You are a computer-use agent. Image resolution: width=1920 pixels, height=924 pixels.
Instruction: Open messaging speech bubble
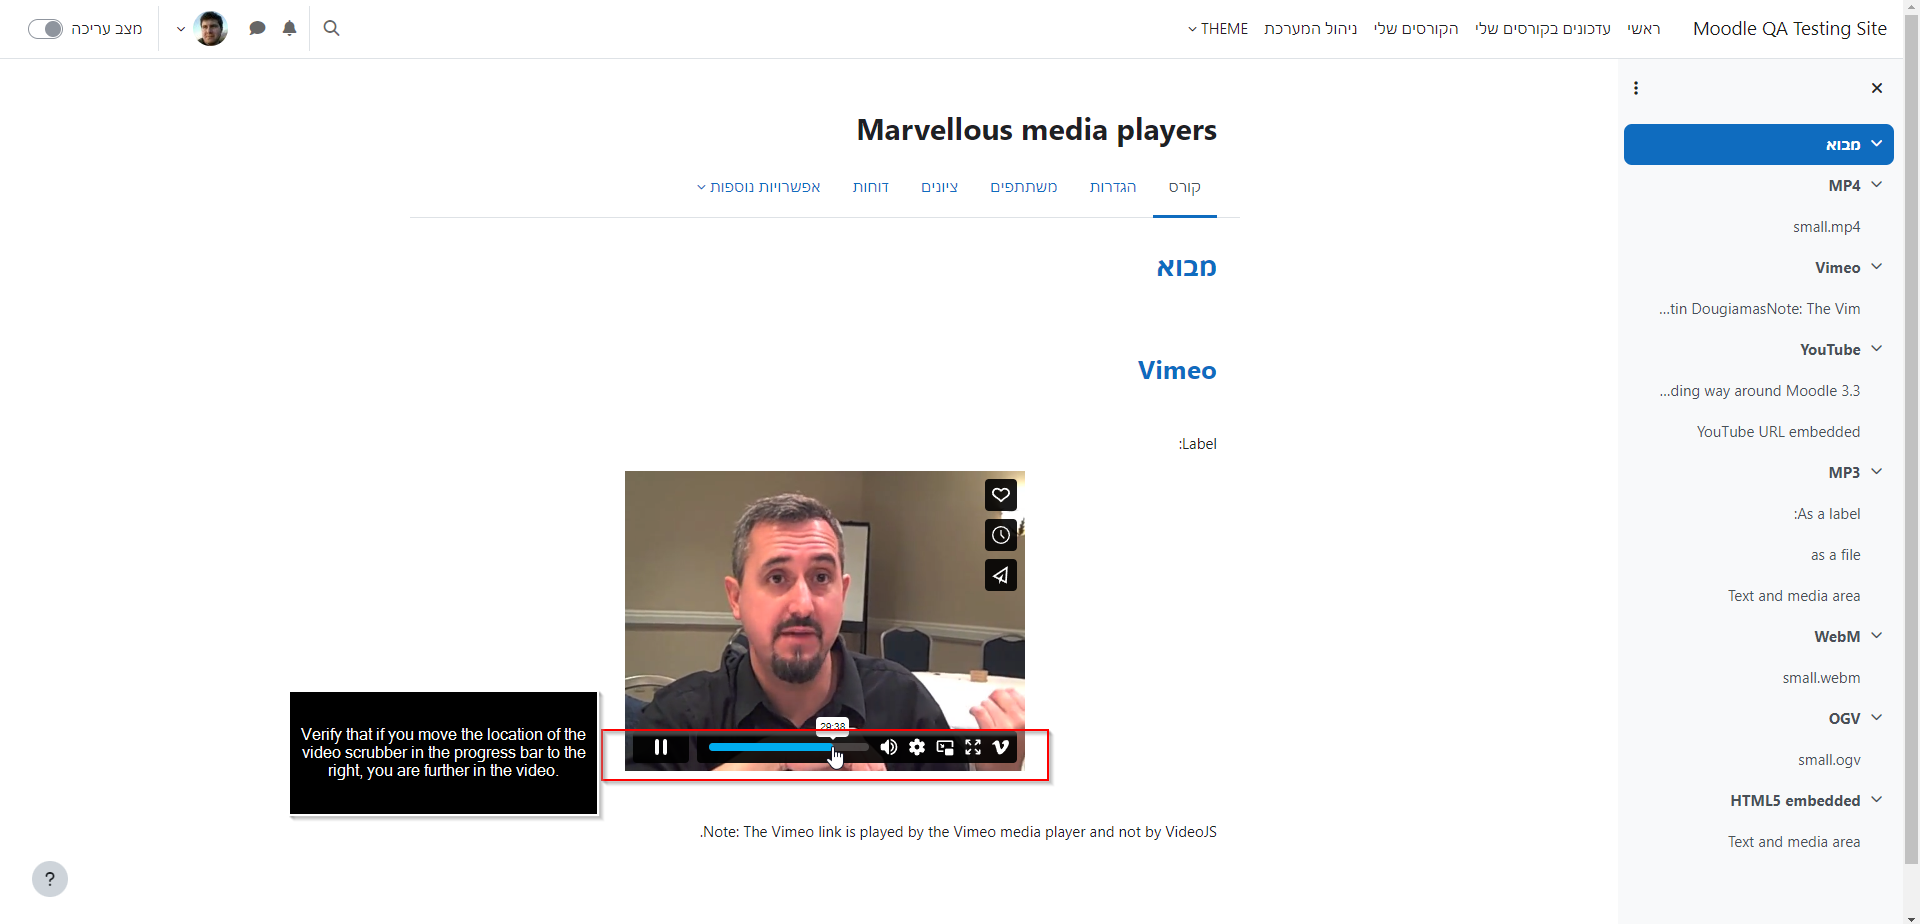pos(257,28)
